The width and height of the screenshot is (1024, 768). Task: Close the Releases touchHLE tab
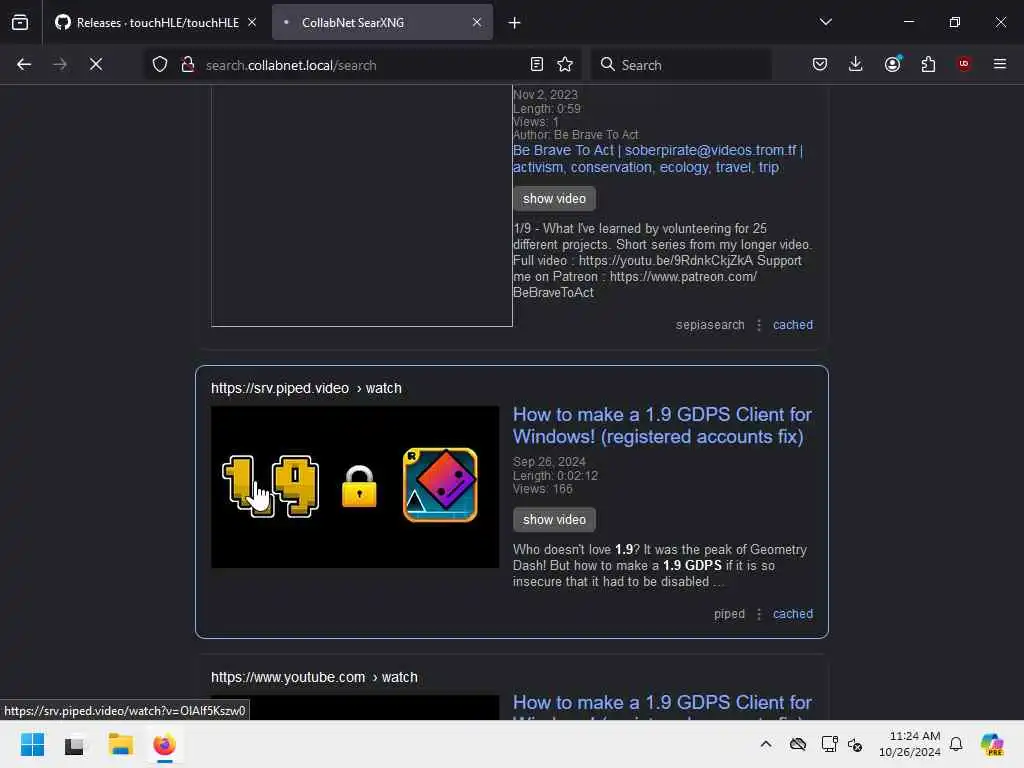pyautogui.click(x=251, y=22)
